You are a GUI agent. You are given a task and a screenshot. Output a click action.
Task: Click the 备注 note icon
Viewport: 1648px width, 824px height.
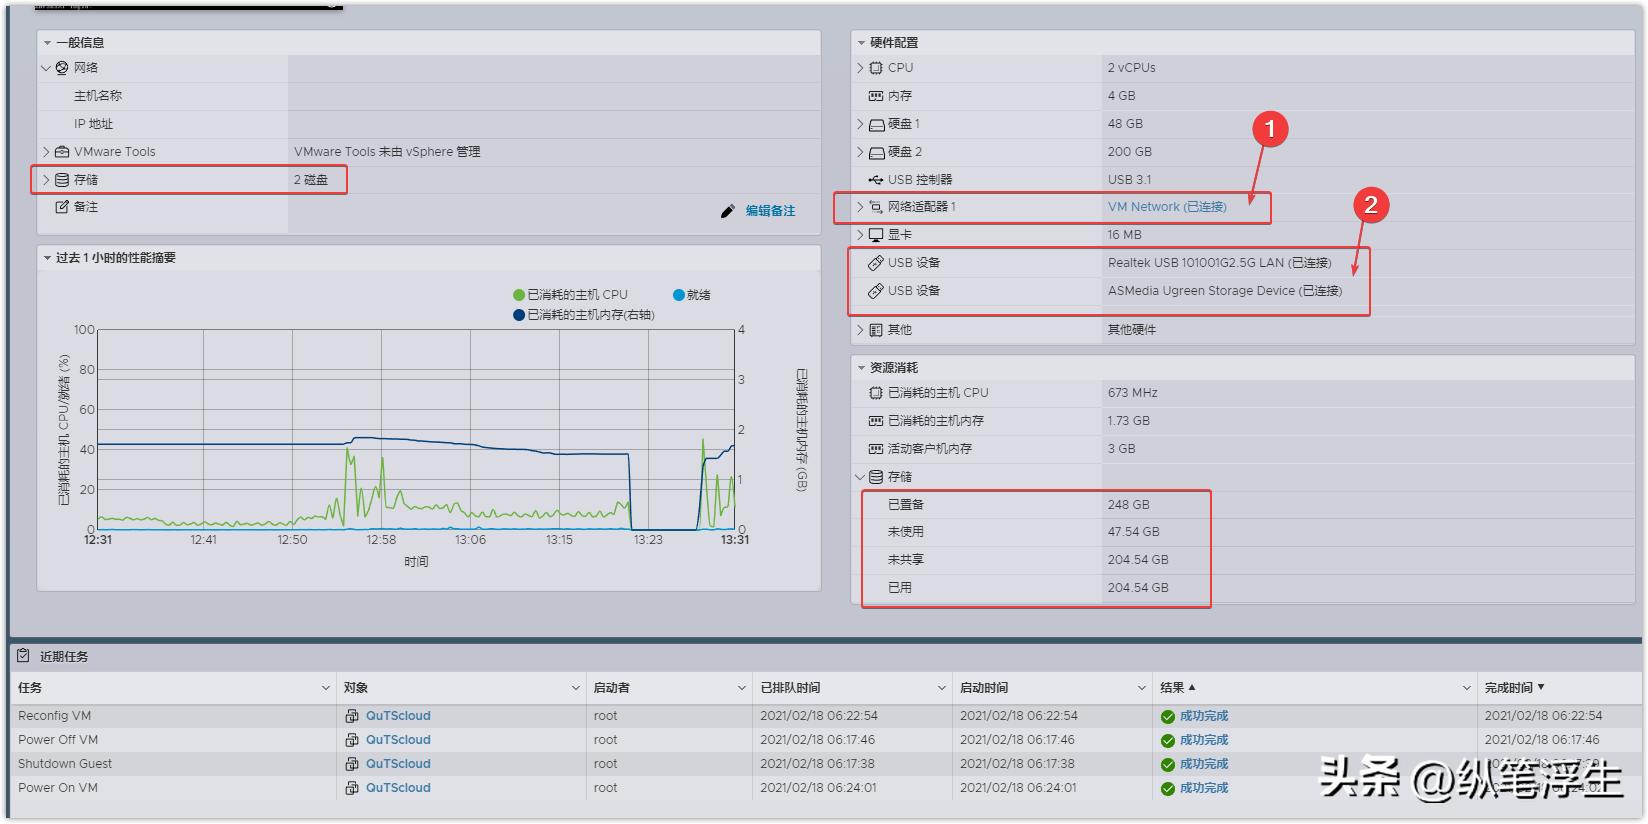(62, 207)
